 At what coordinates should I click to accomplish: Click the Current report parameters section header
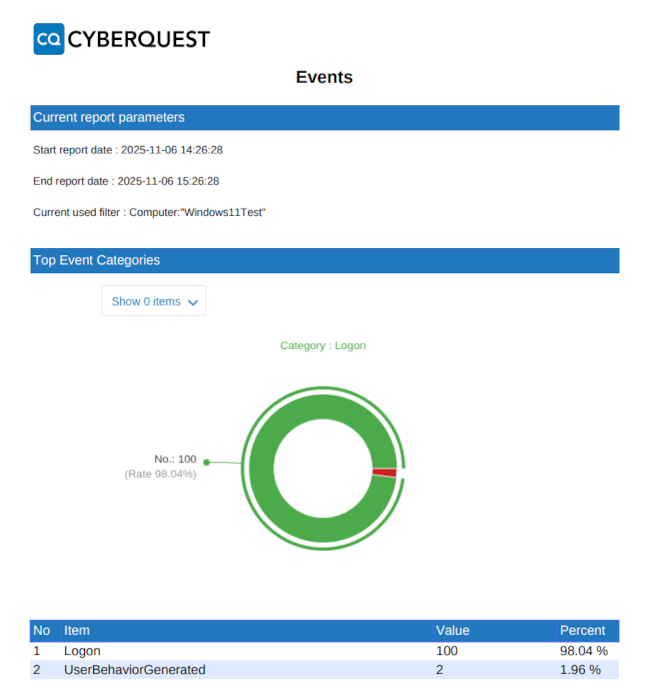[109, 117]
